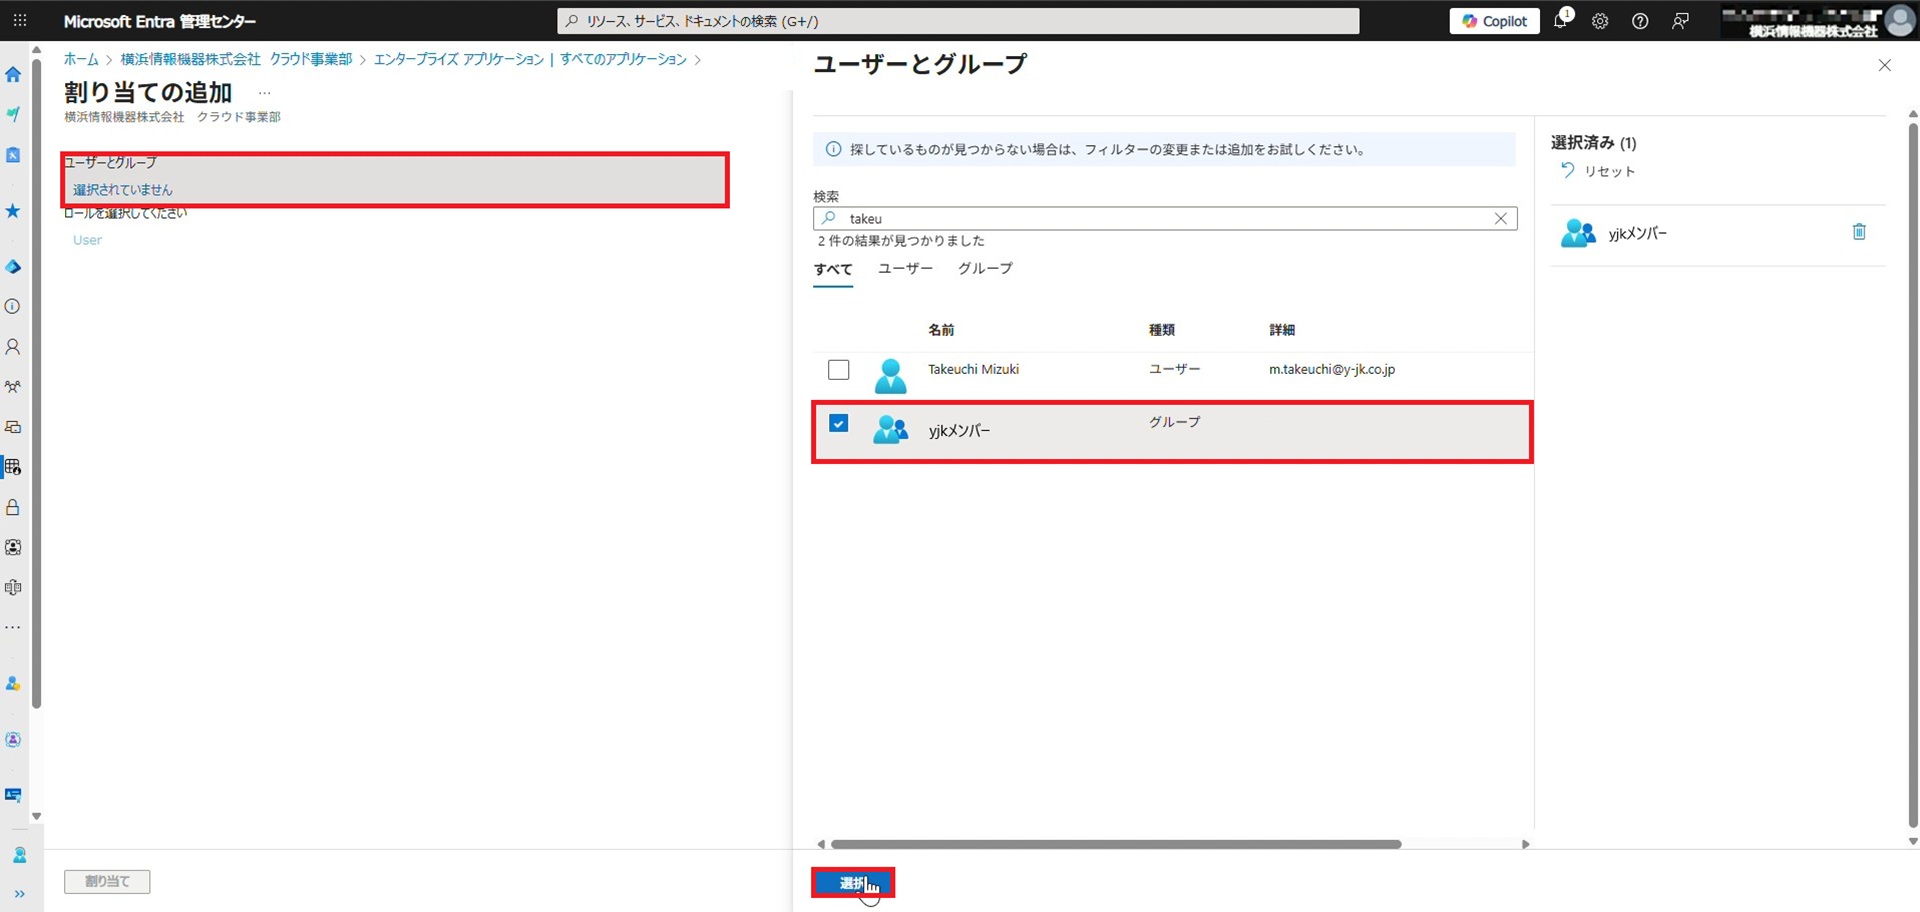This screenshot has height=912, width=1920.
Task: Switch to the ユーザー tab
Action: click(905, 269)
